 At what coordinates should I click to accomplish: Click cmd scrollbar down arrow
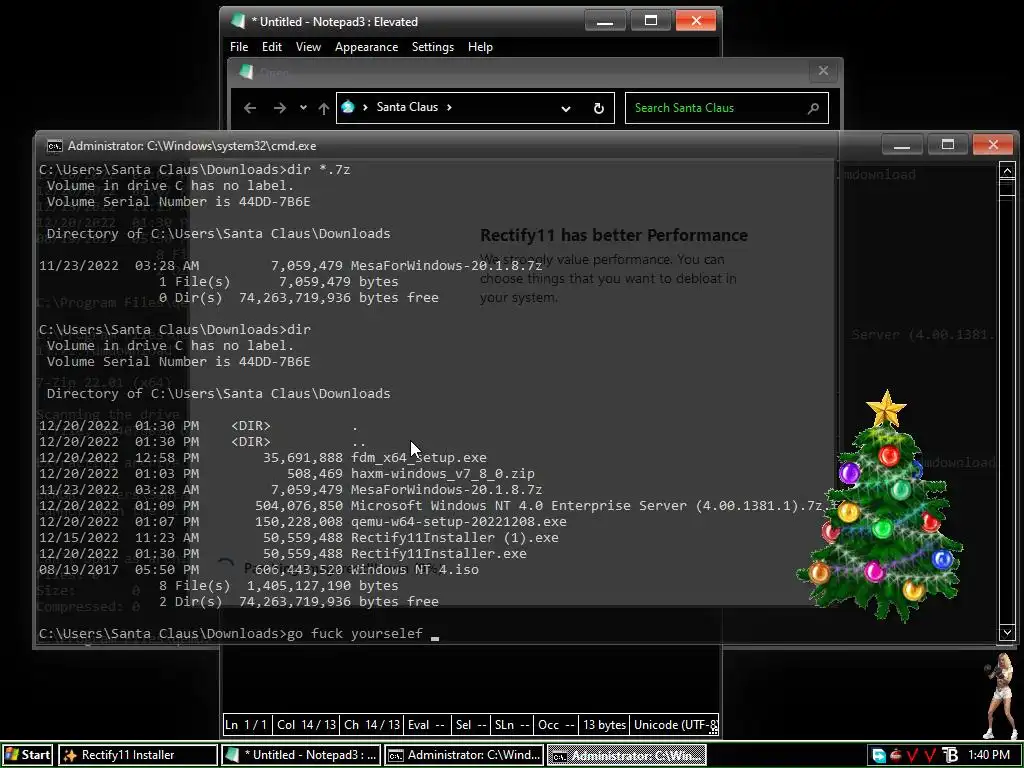point(1006,632)
